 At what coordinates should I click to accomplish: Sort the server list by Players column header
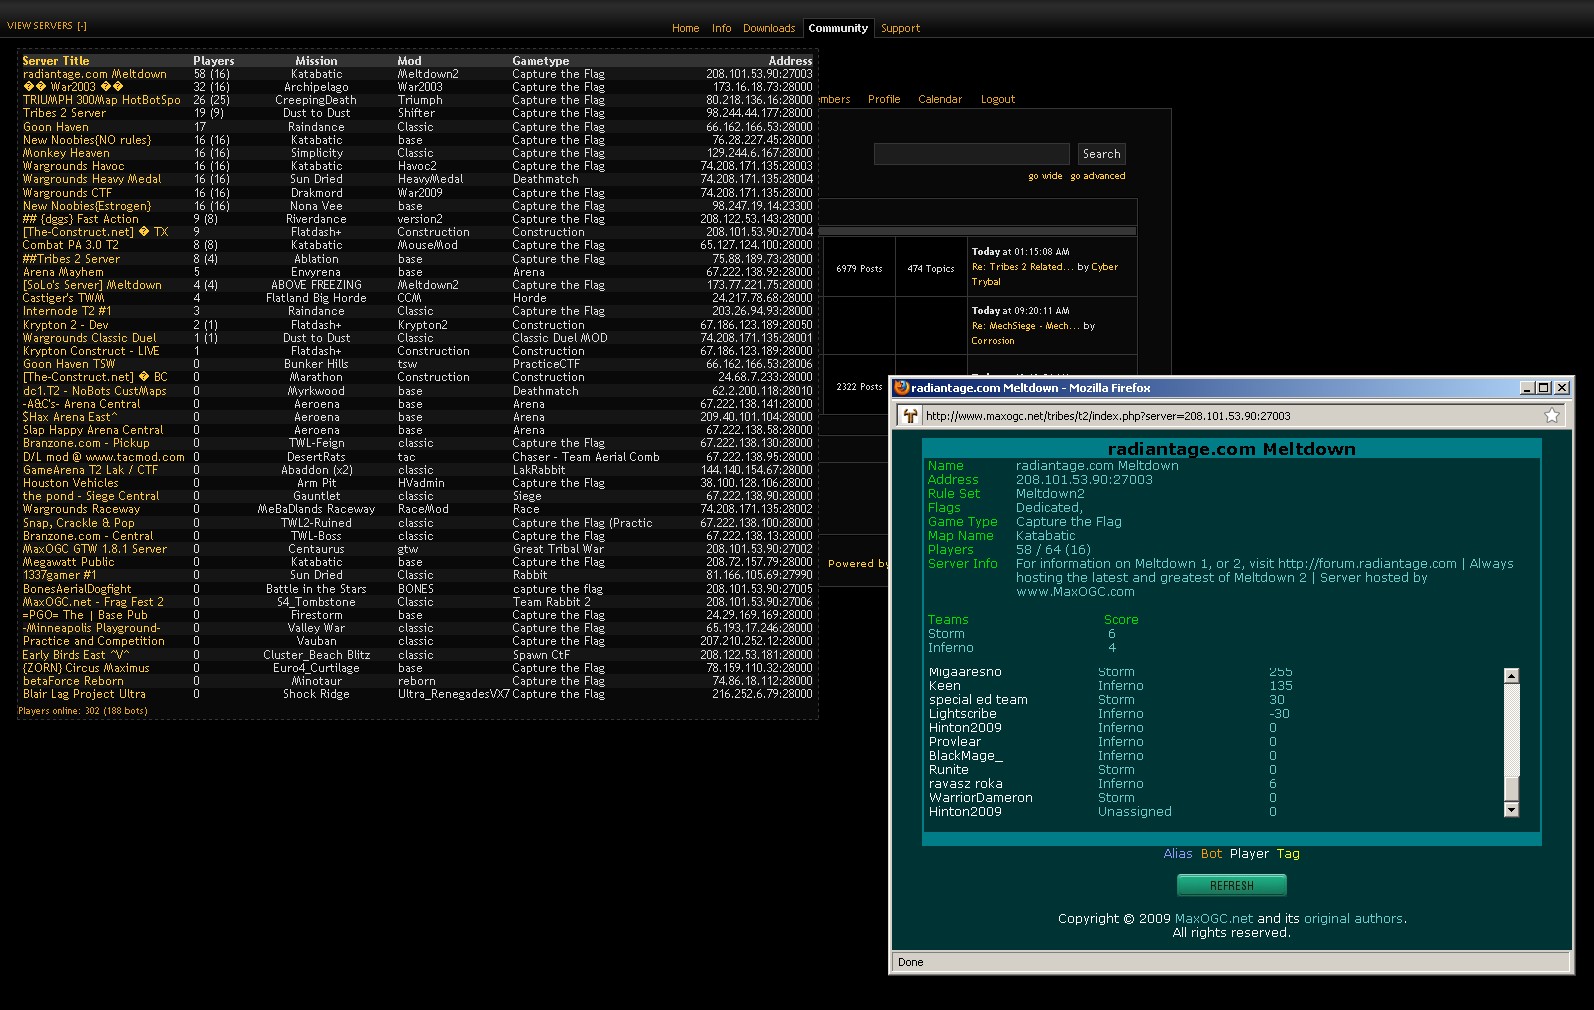(x=214, y=61)
